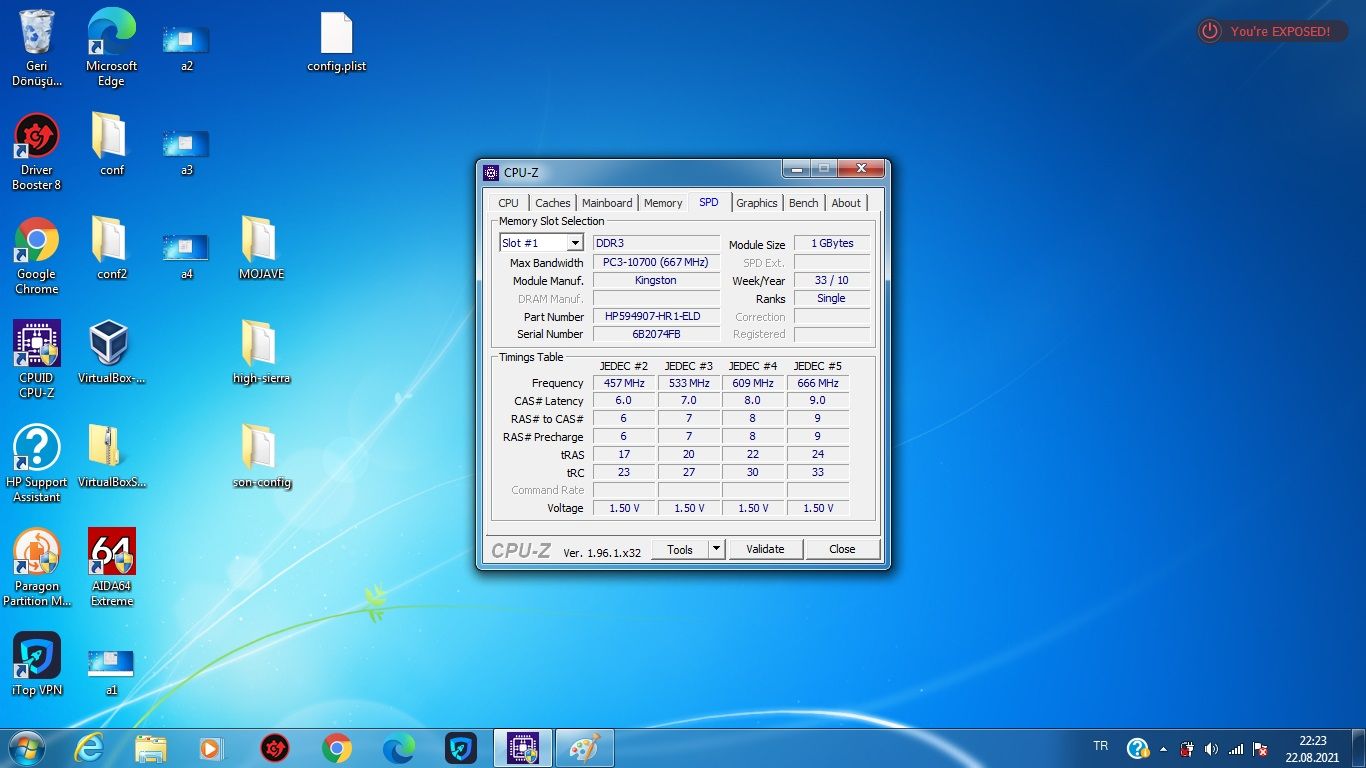Viewport: 1366px width, 768px height.
Task: Click the Validate button
Action: (765, 549)
